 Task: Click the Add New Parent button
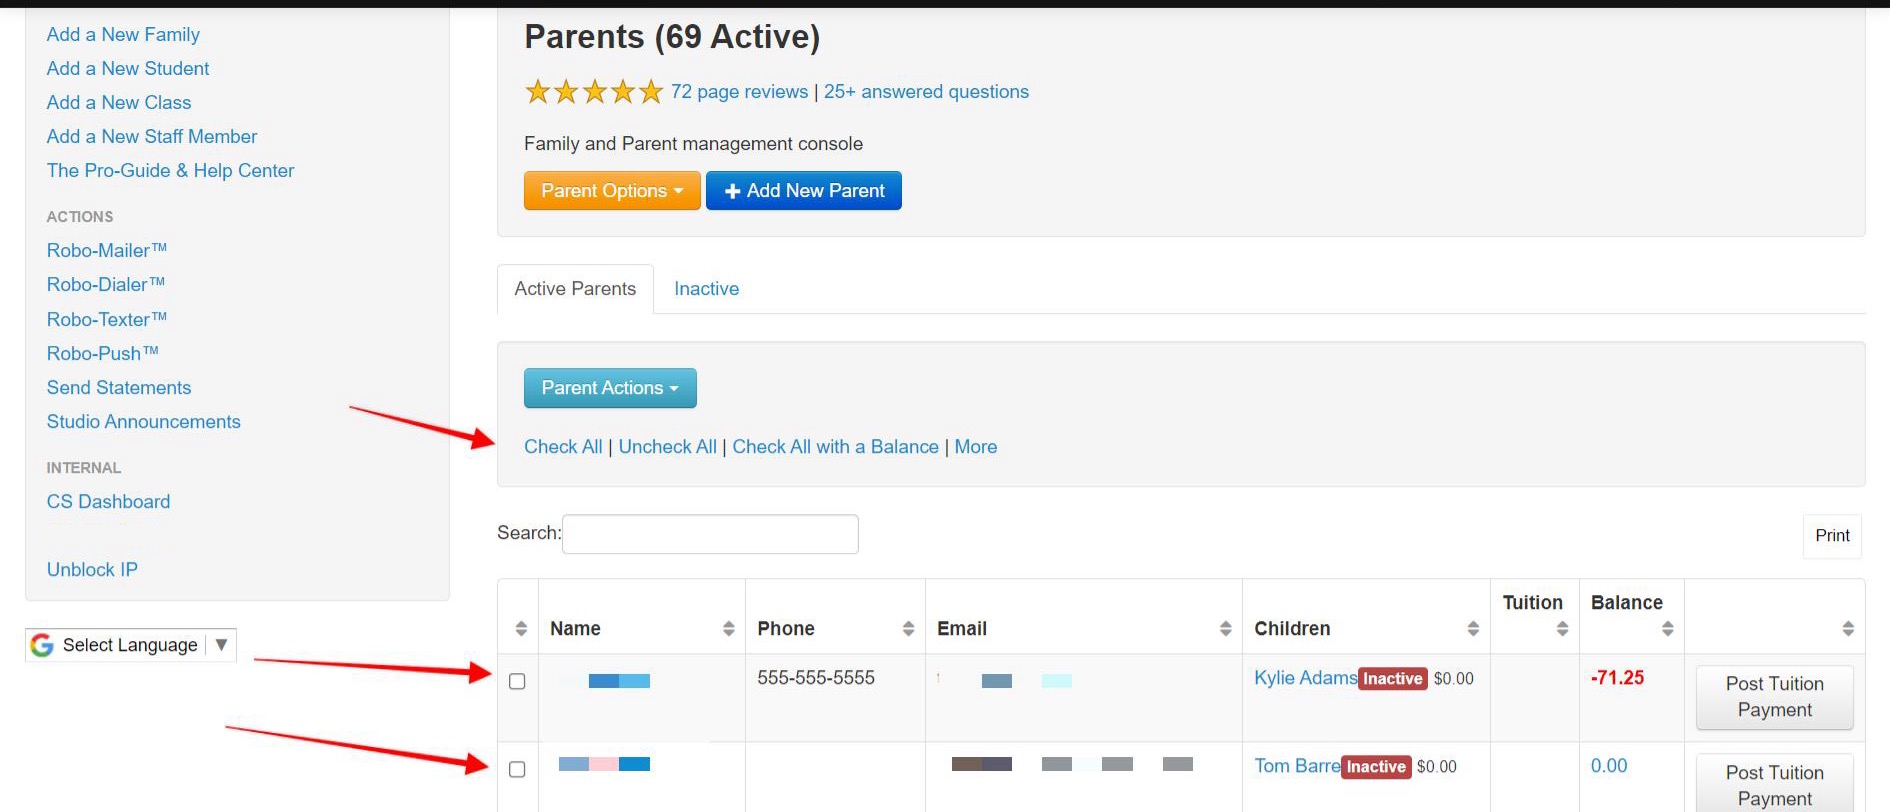click(x=804, y=190)
